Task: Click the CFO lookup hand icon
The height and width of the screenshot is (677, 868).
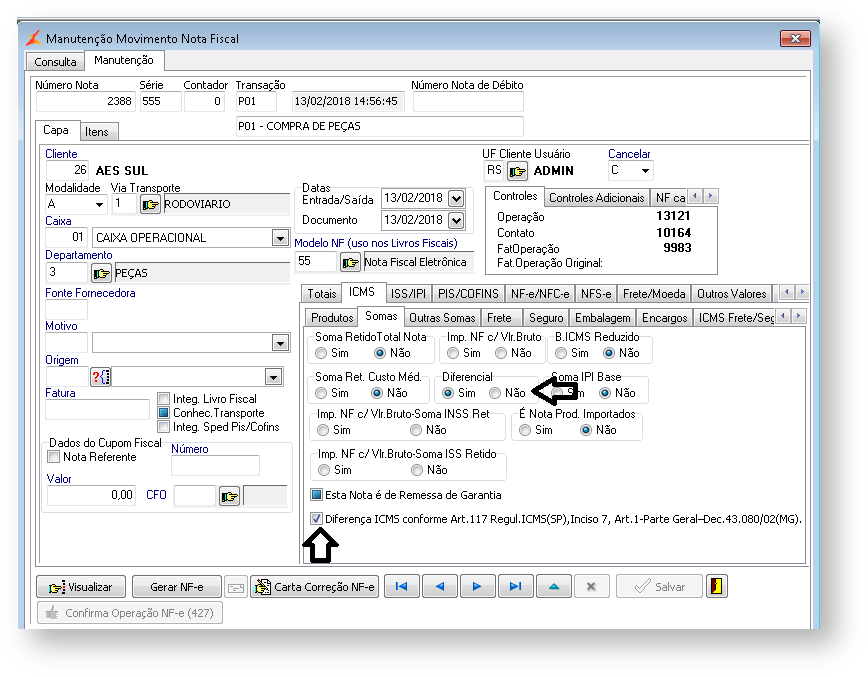Action: point(230,495)
